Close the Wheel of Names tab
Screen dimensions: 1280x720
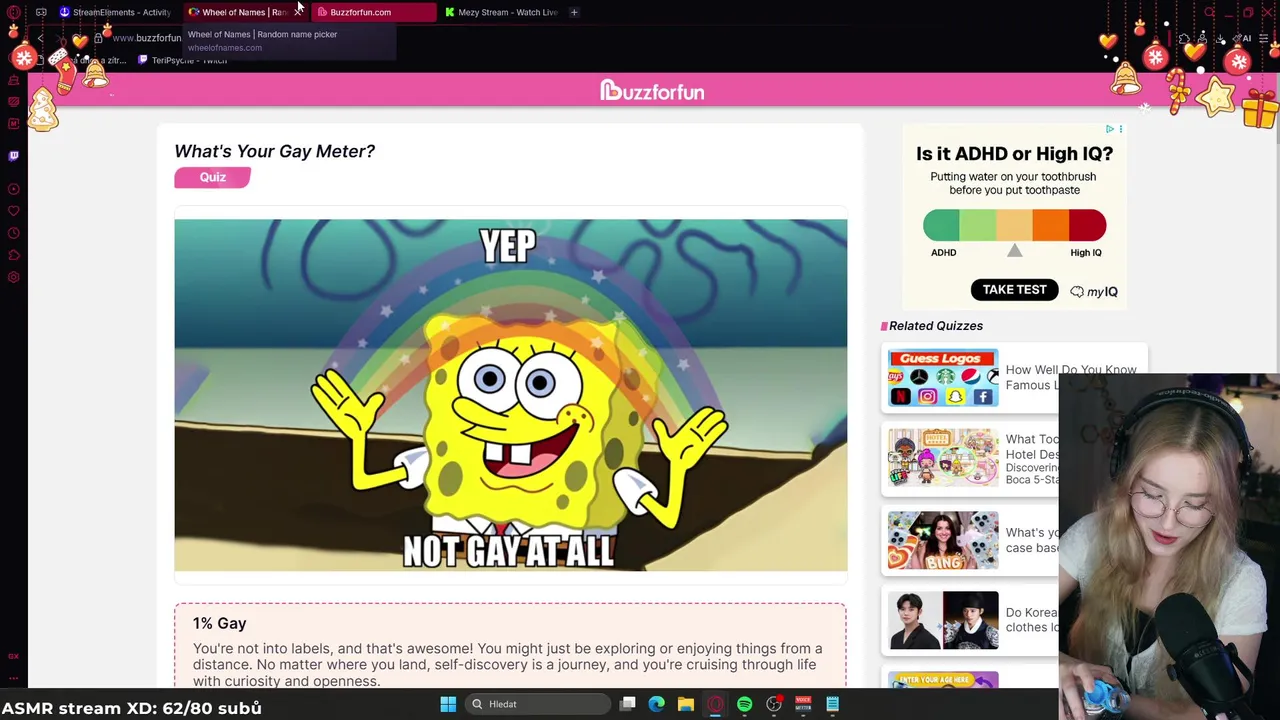[298, 12]
